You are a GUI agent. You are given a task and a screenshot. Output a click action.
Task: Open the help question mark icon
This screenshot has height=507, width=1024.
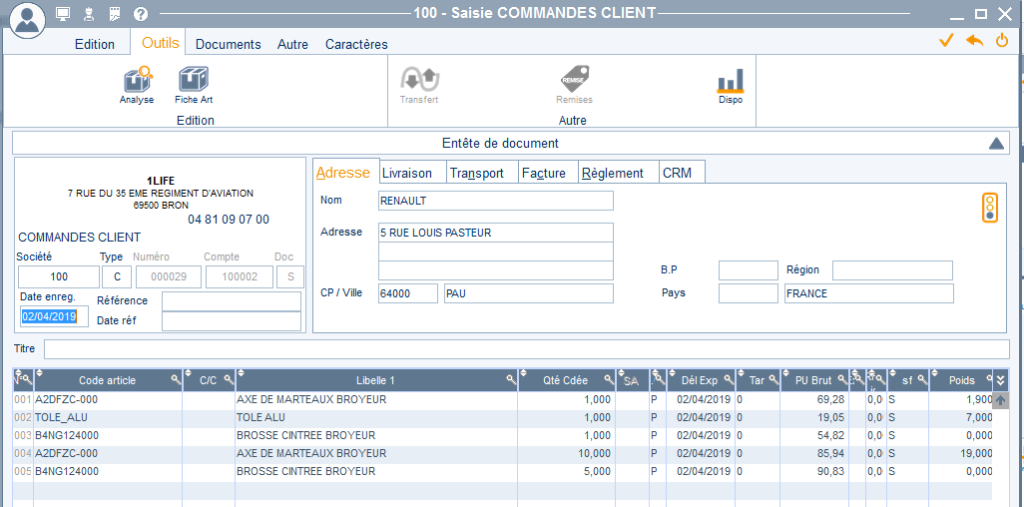pyautogui.click(x=140, y=14)
